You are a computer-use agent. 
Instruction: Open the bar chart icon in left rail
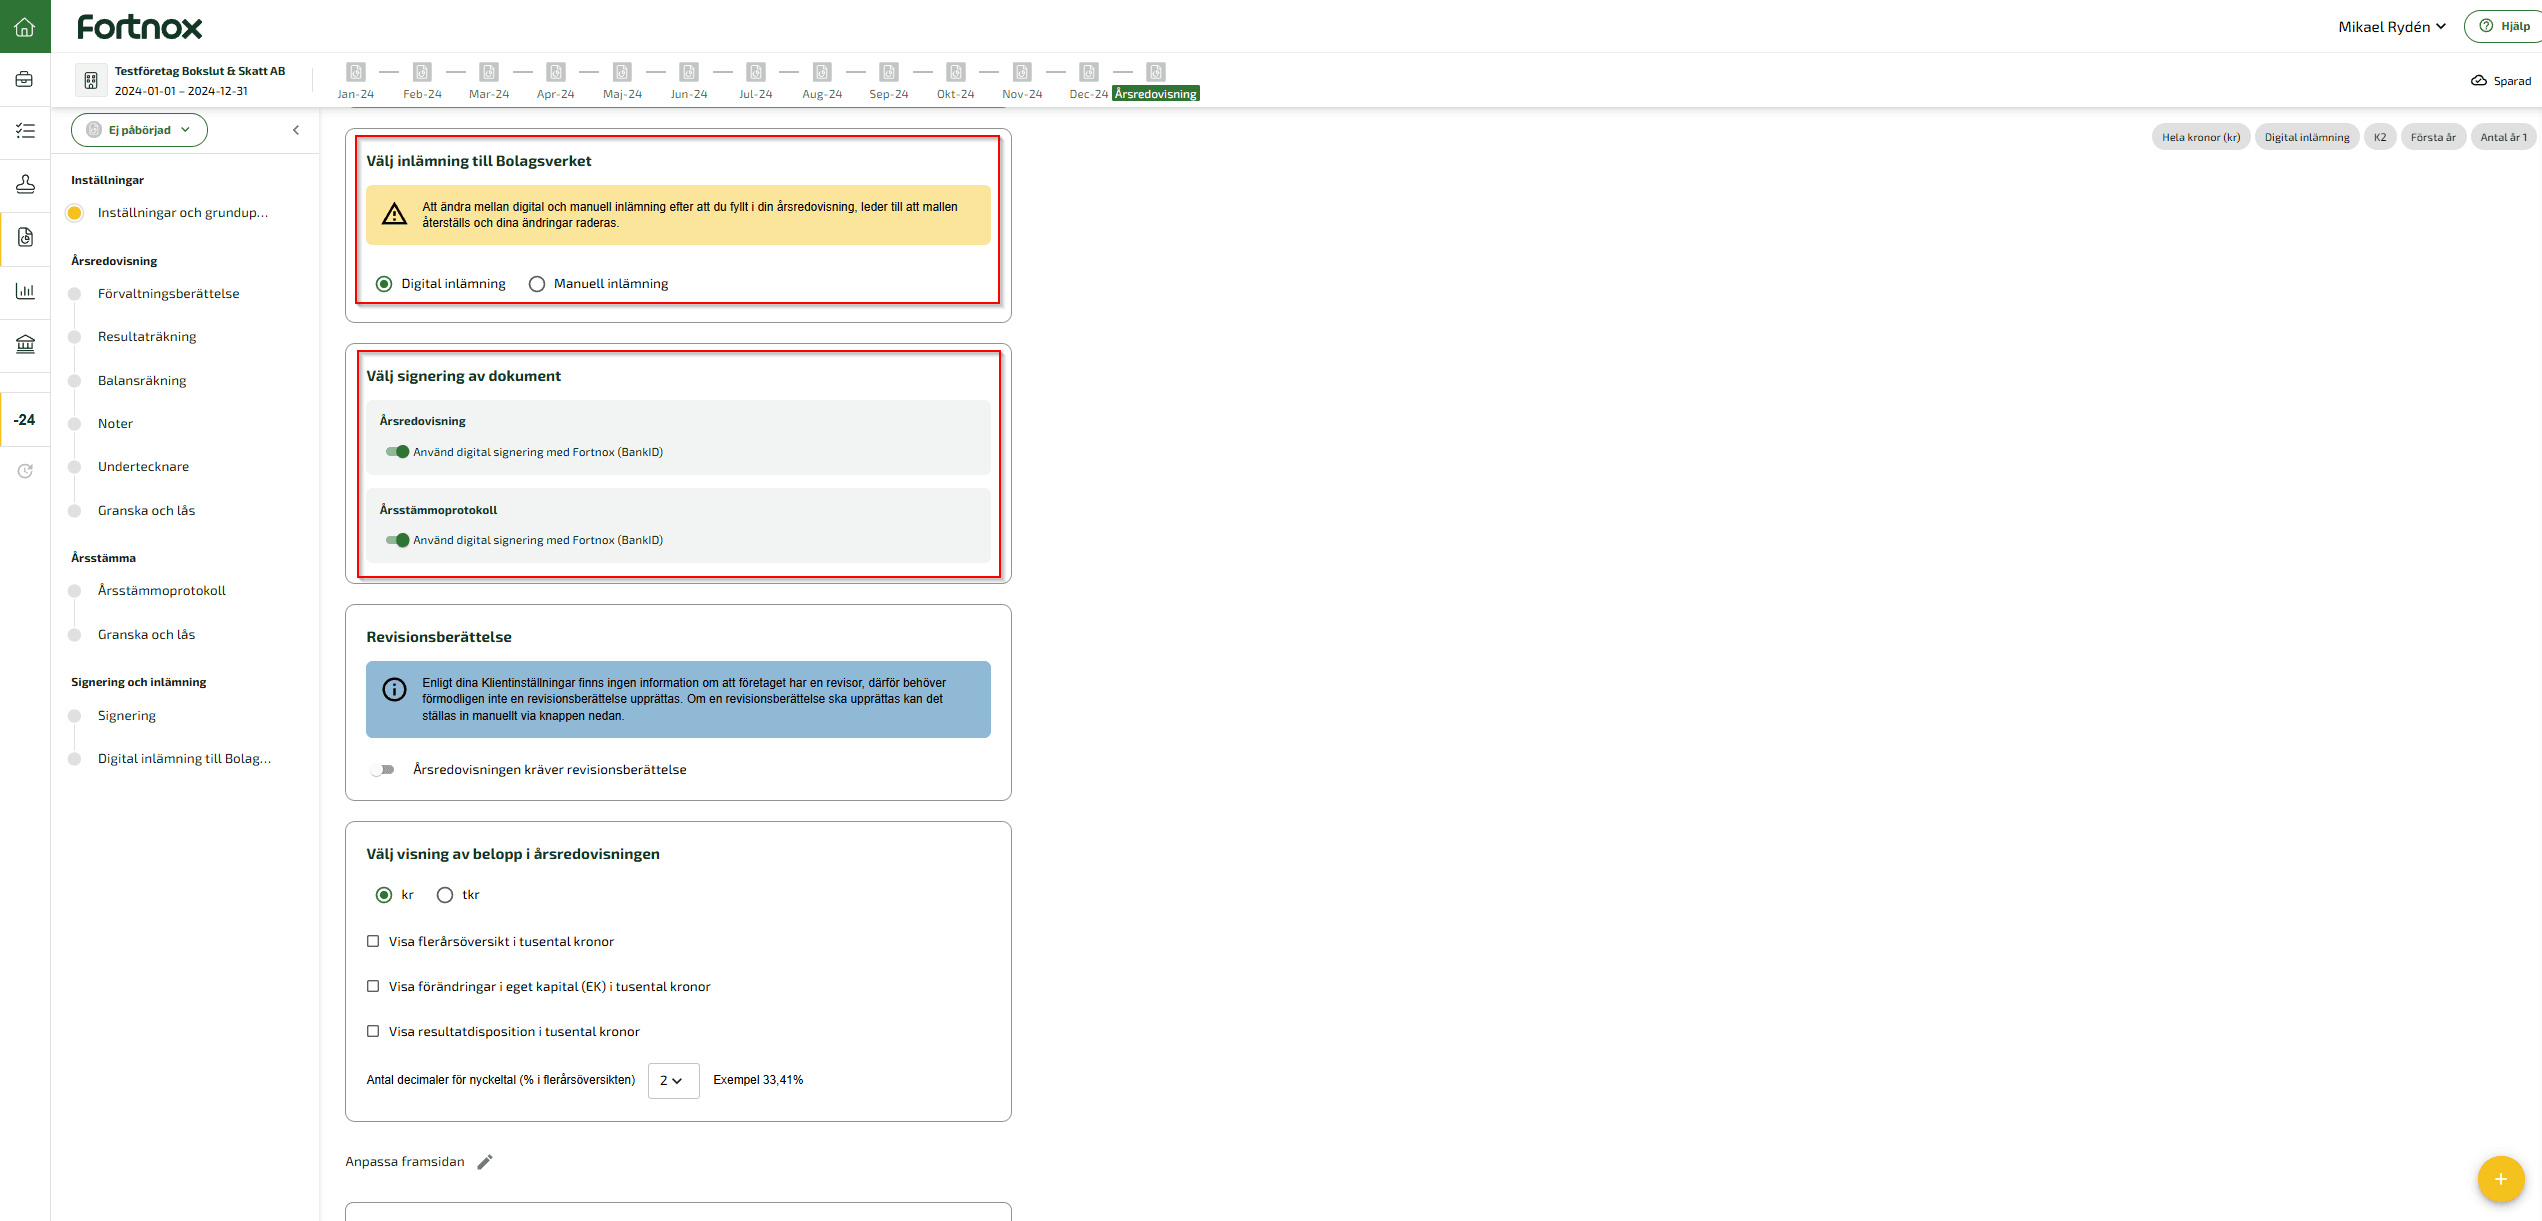click(x=25, y=291)
